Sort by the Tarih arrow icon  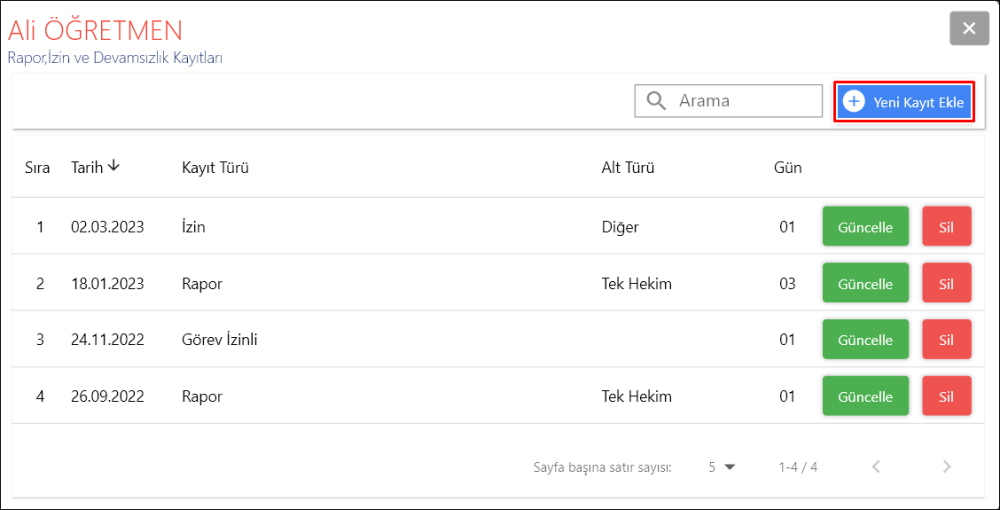tap(114, 166)
